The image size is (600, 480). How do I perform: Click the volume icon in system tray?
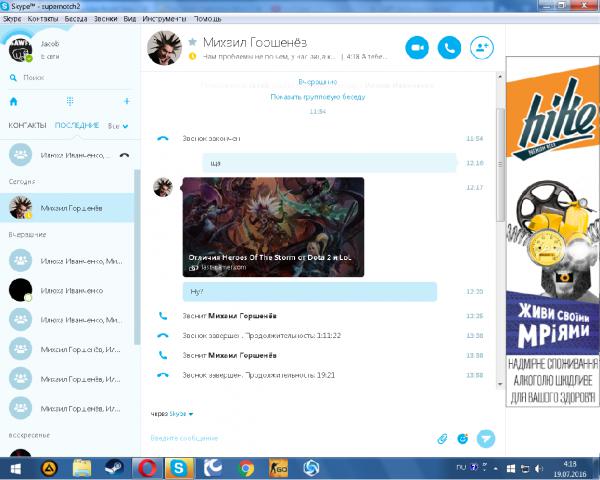(x=539, y=469)
